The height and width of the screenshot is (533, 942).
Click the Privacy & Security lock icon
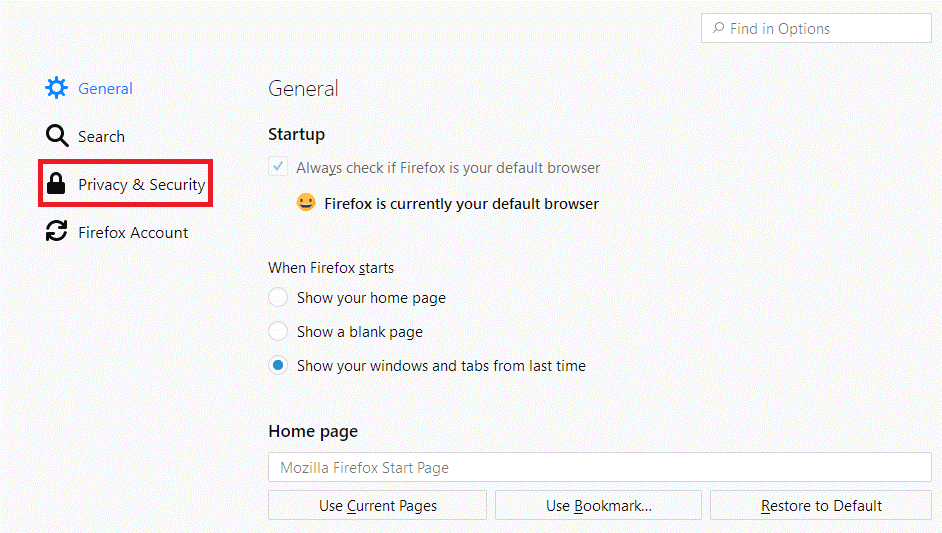57,184
